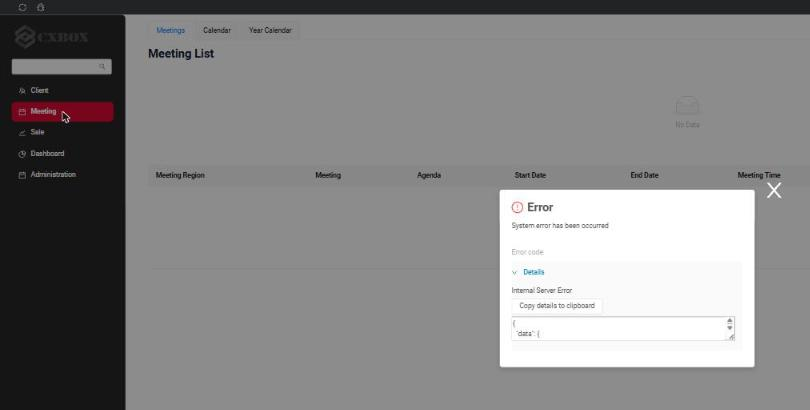Screen dimensions: 810x410
Task: Click the text area scroll down arrow
Action: coord(729,328)
